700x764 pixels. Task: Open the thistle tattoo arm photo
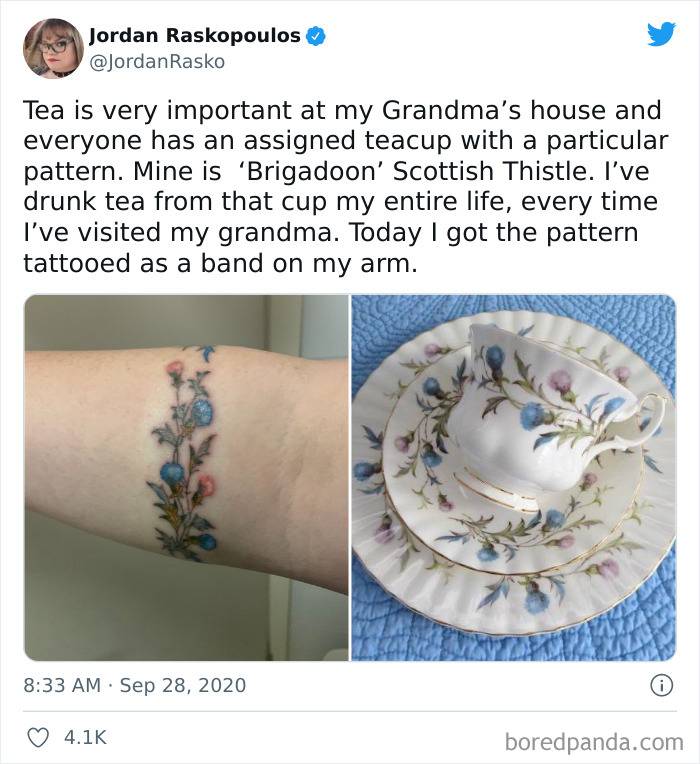186,478
